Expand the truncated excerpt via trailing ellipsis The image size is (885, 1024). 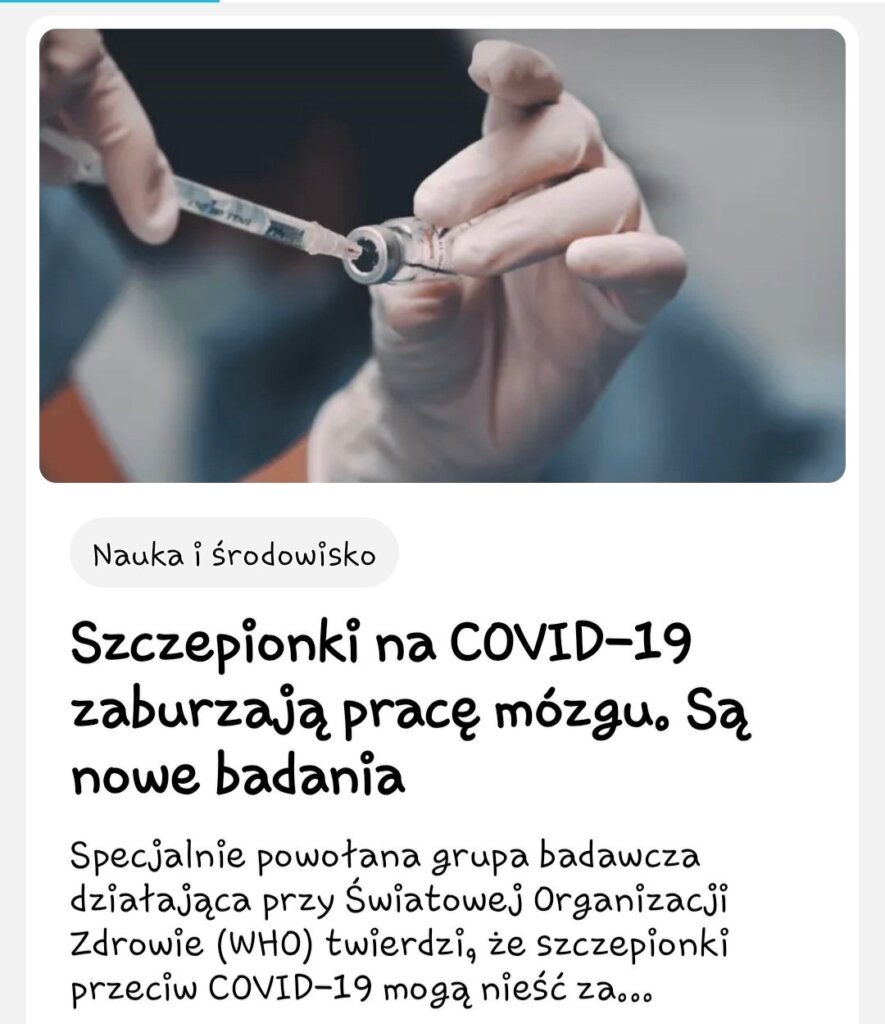636,992
